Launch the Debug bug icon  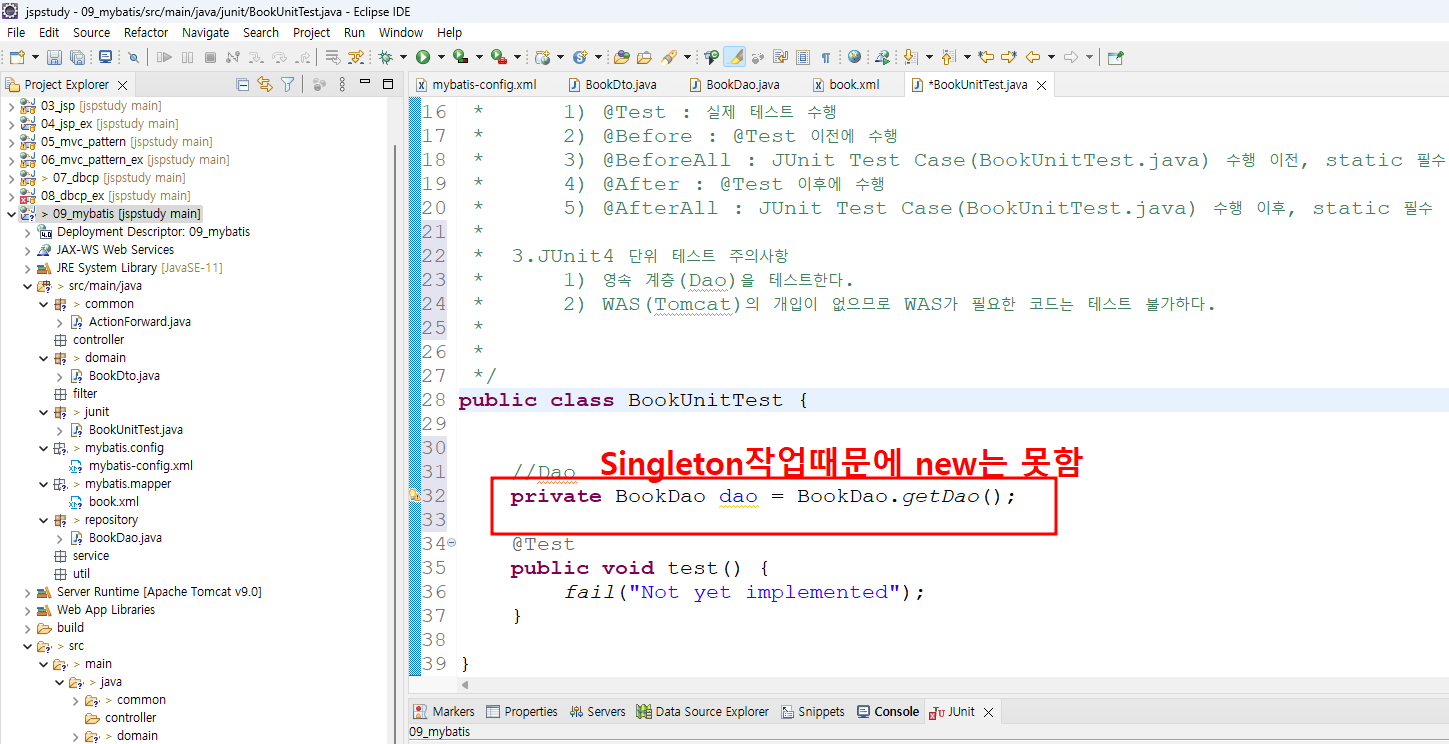click(x=386, y=58)
